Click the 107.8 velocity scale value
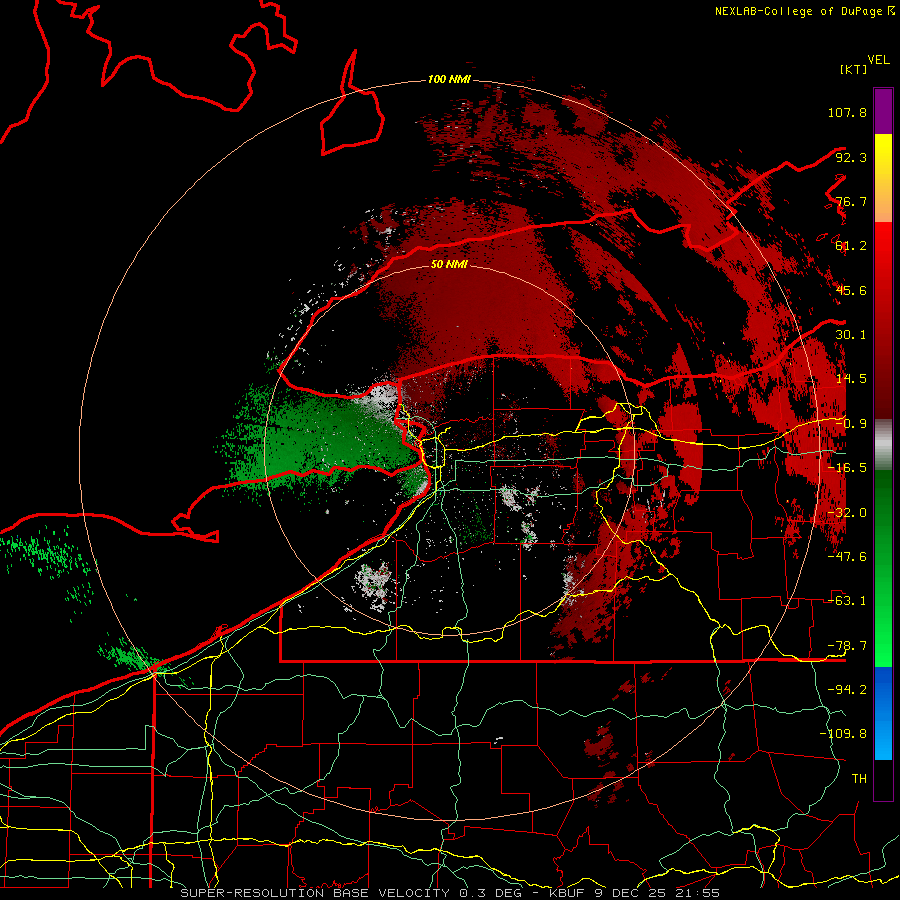 point(847,112)
